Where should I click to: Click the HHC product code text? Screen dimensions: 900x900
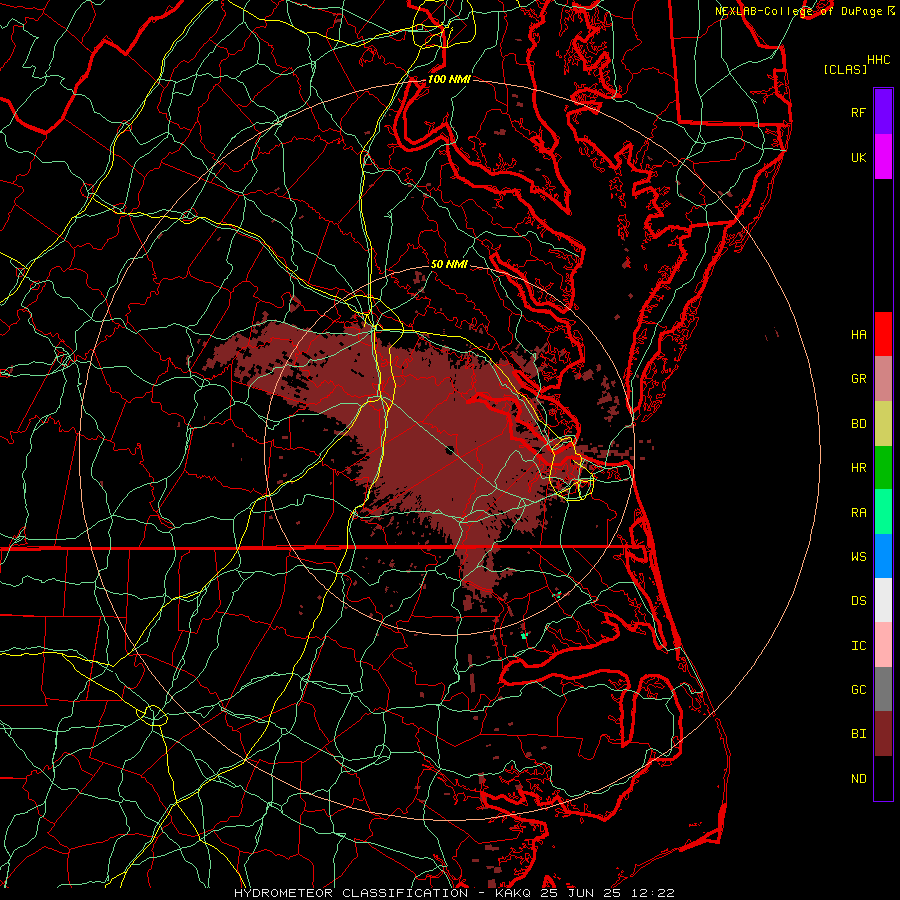[x=878, y=60]
